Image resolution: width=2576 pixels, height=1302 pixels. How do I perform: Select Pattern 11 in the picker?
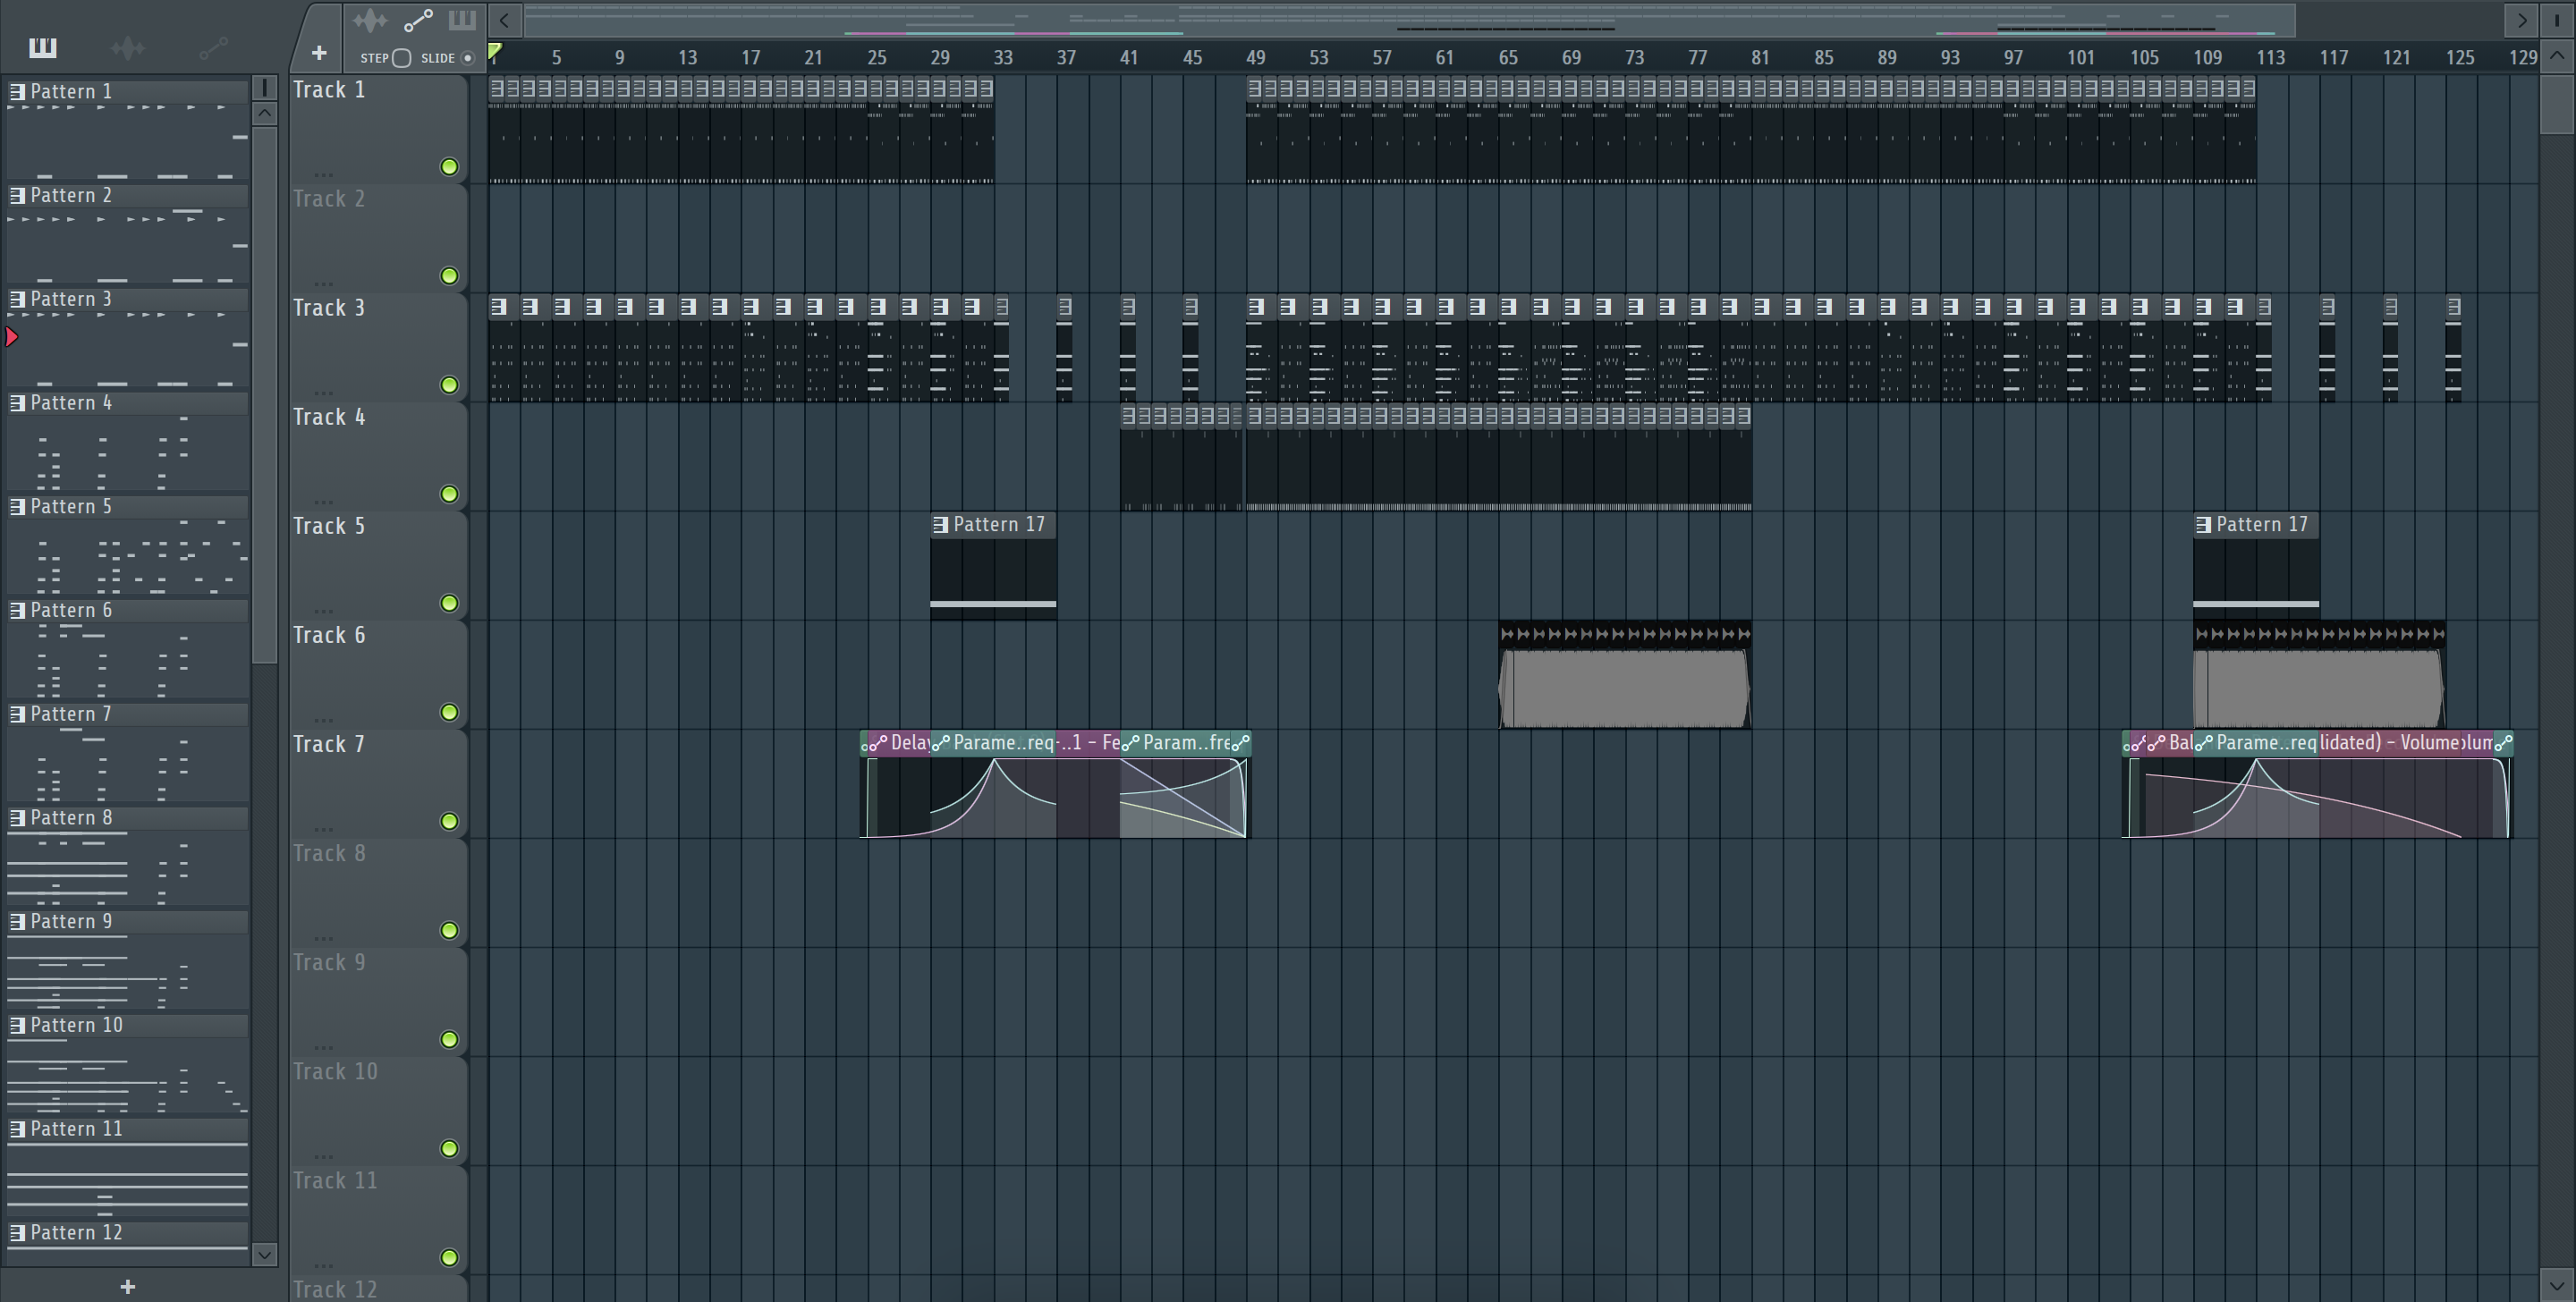pyautogui.click(x=127, y=1129)
